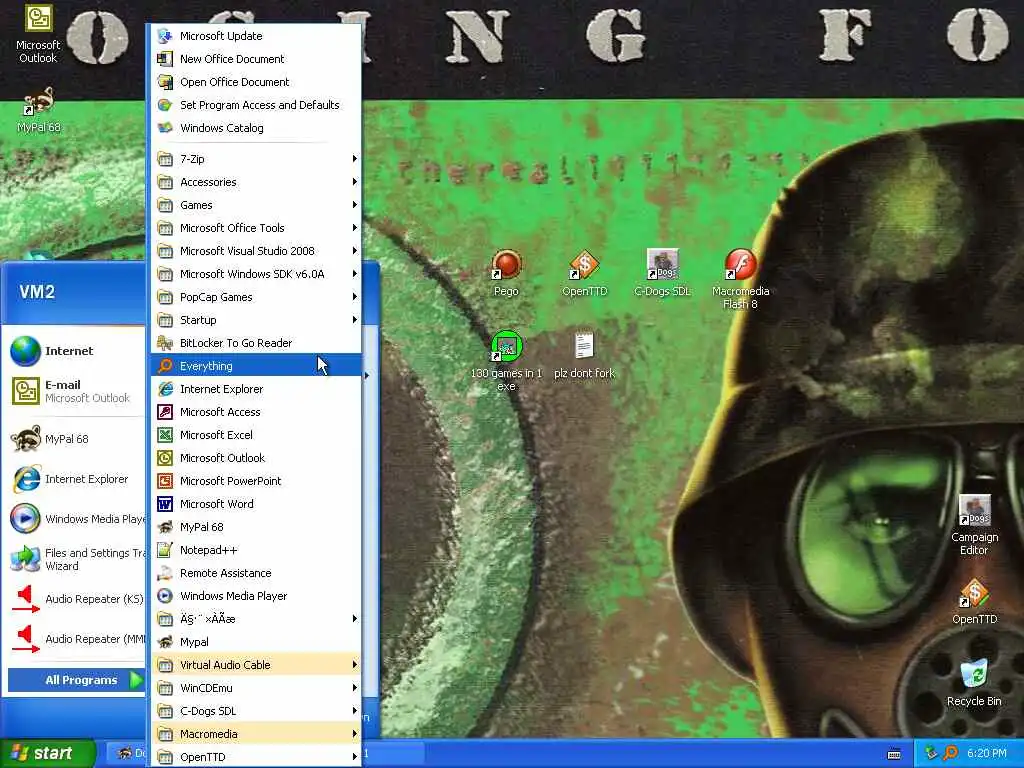Expand Microsoft Office Tools folder
The width and height of the screenshot is (1024, 768).
tap(256, 228)
